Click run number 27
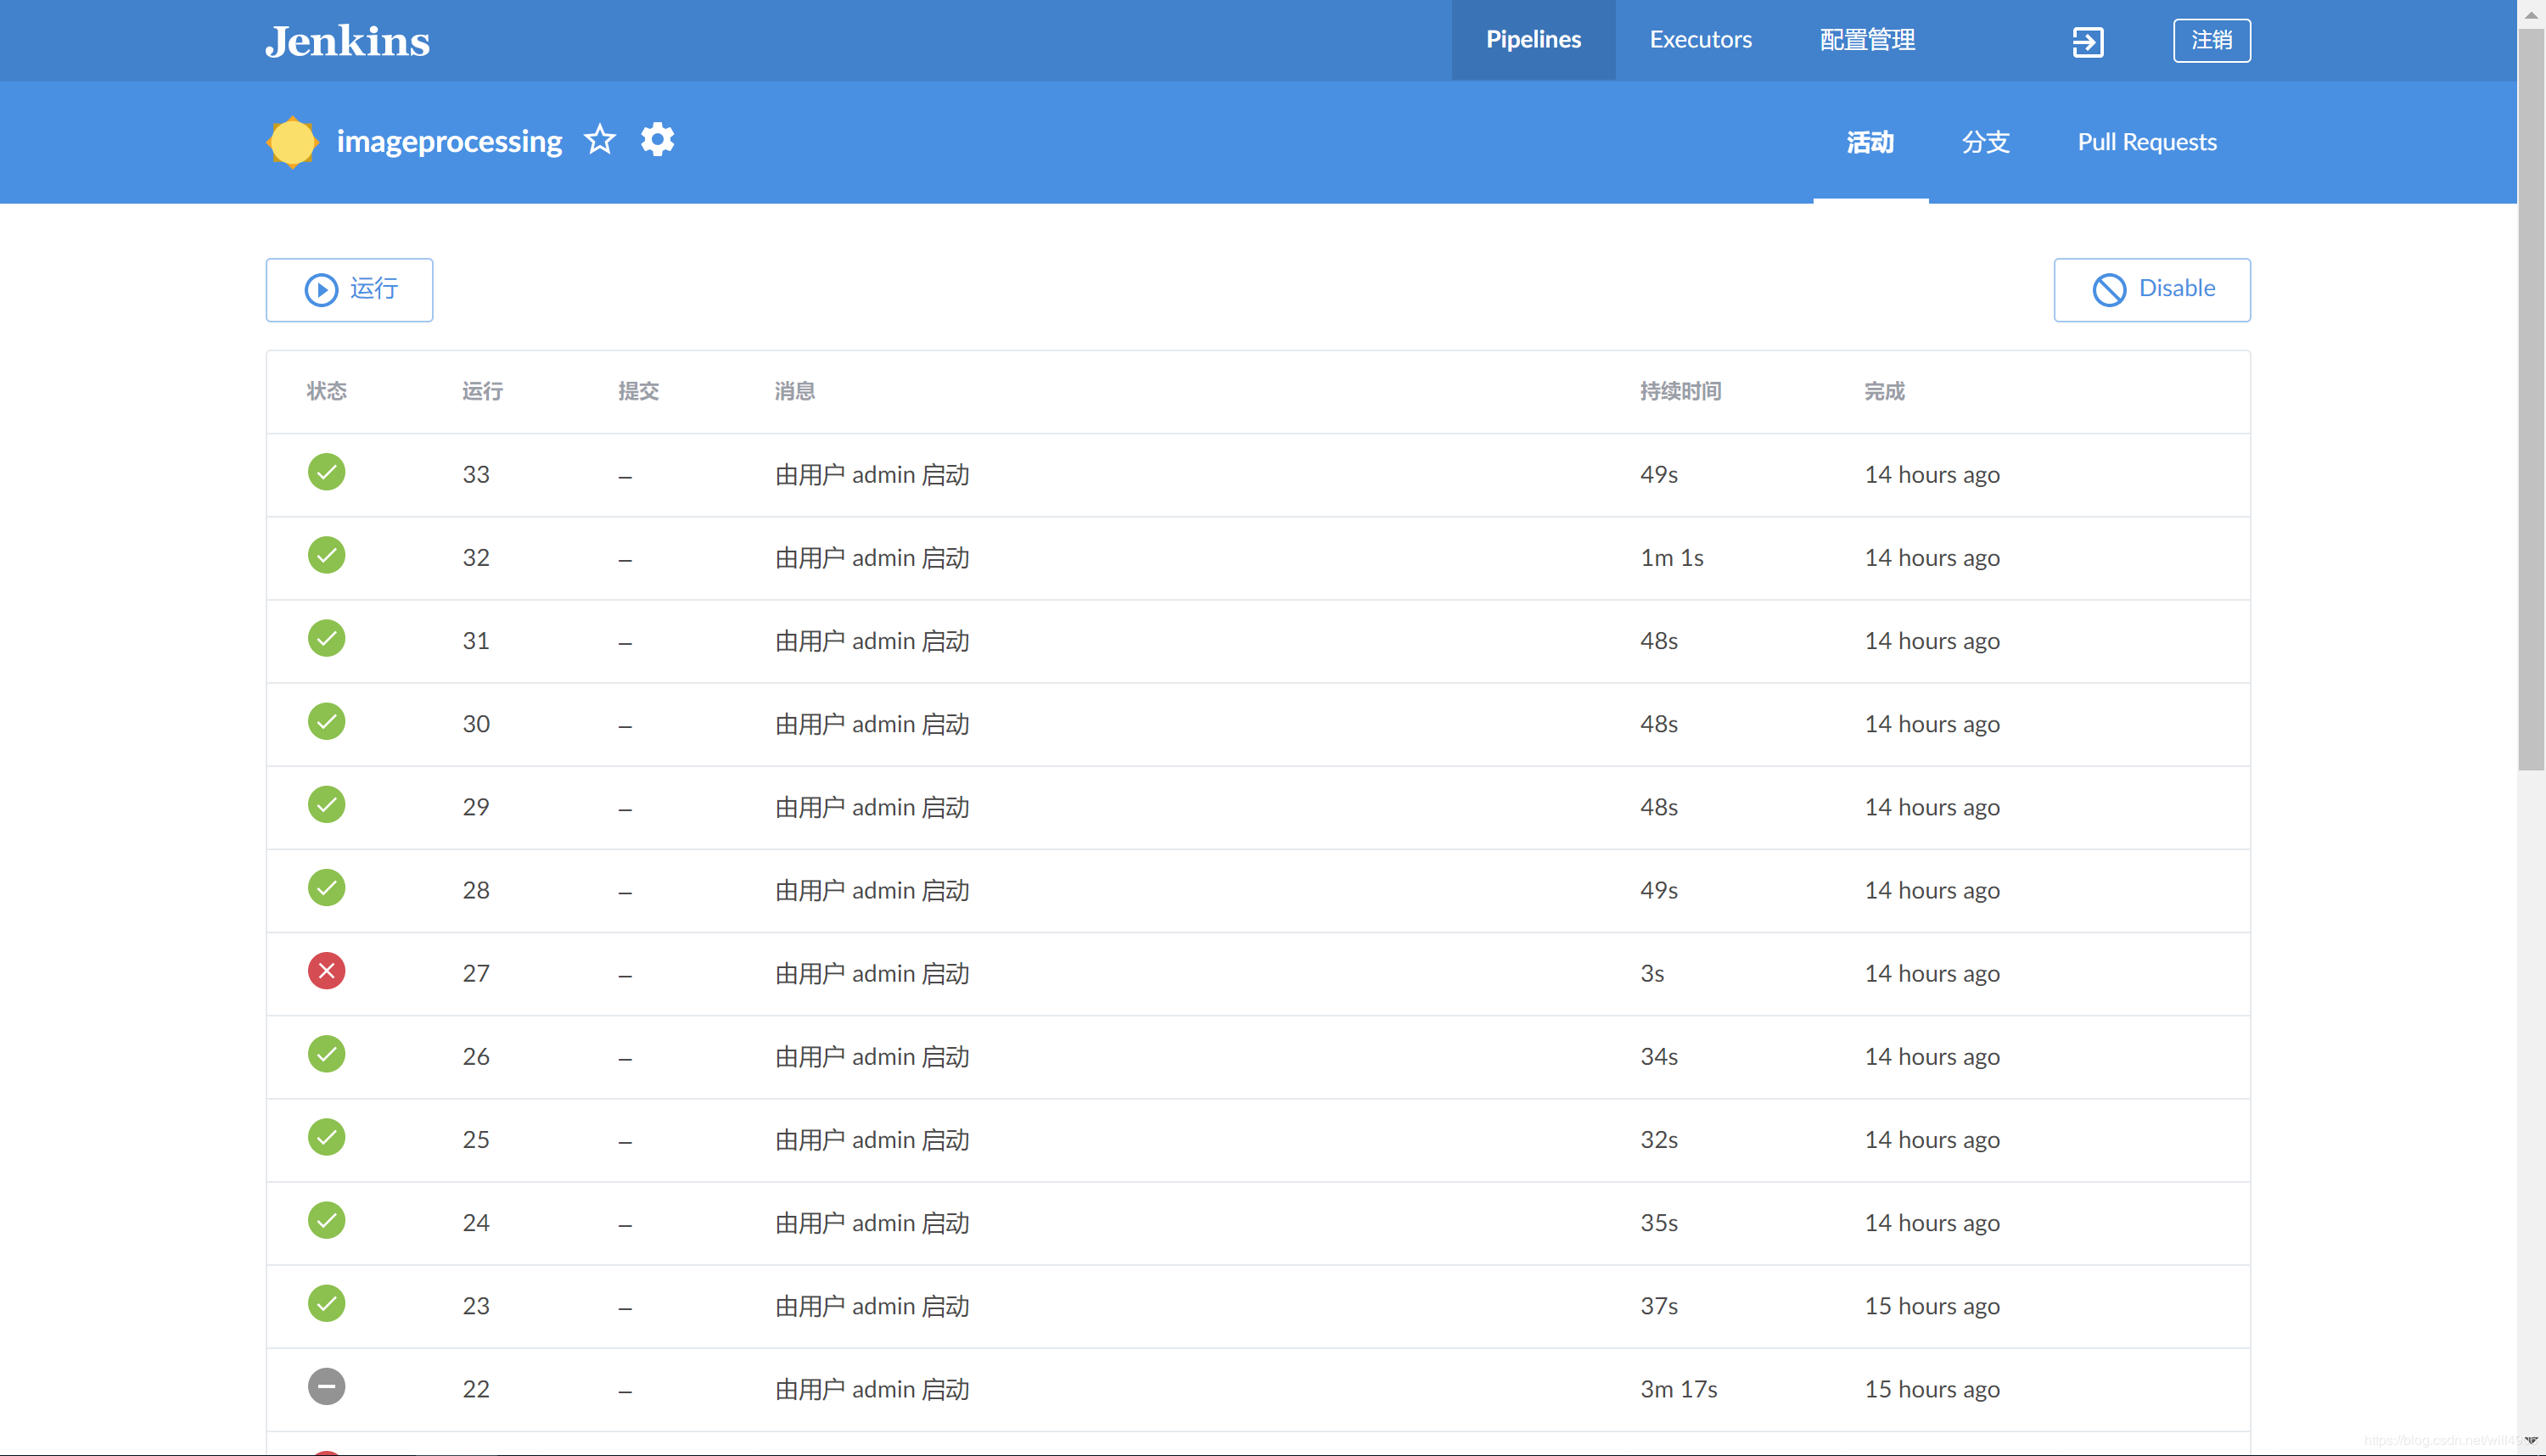Viewport: 2546px width, 1456px height. (x=476, y=973)
